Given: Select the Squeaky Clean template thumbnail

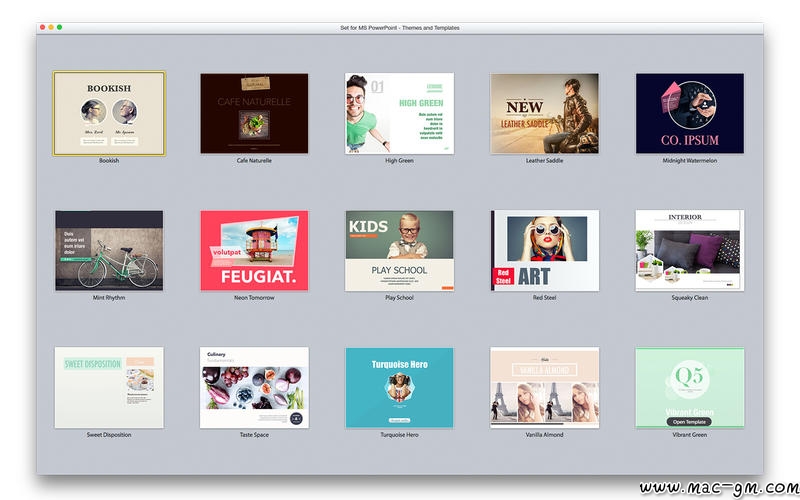Looking at the screenshot, I should [690, 251].
